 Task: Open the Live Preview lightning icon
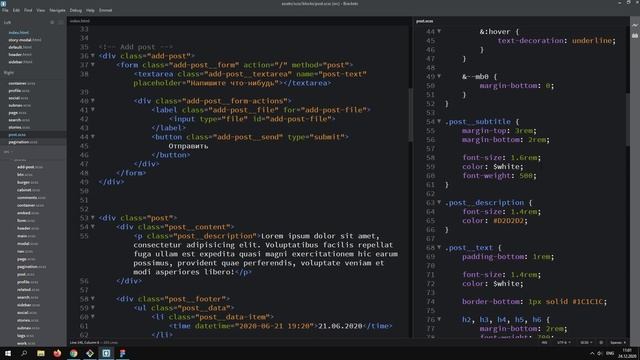635,25
